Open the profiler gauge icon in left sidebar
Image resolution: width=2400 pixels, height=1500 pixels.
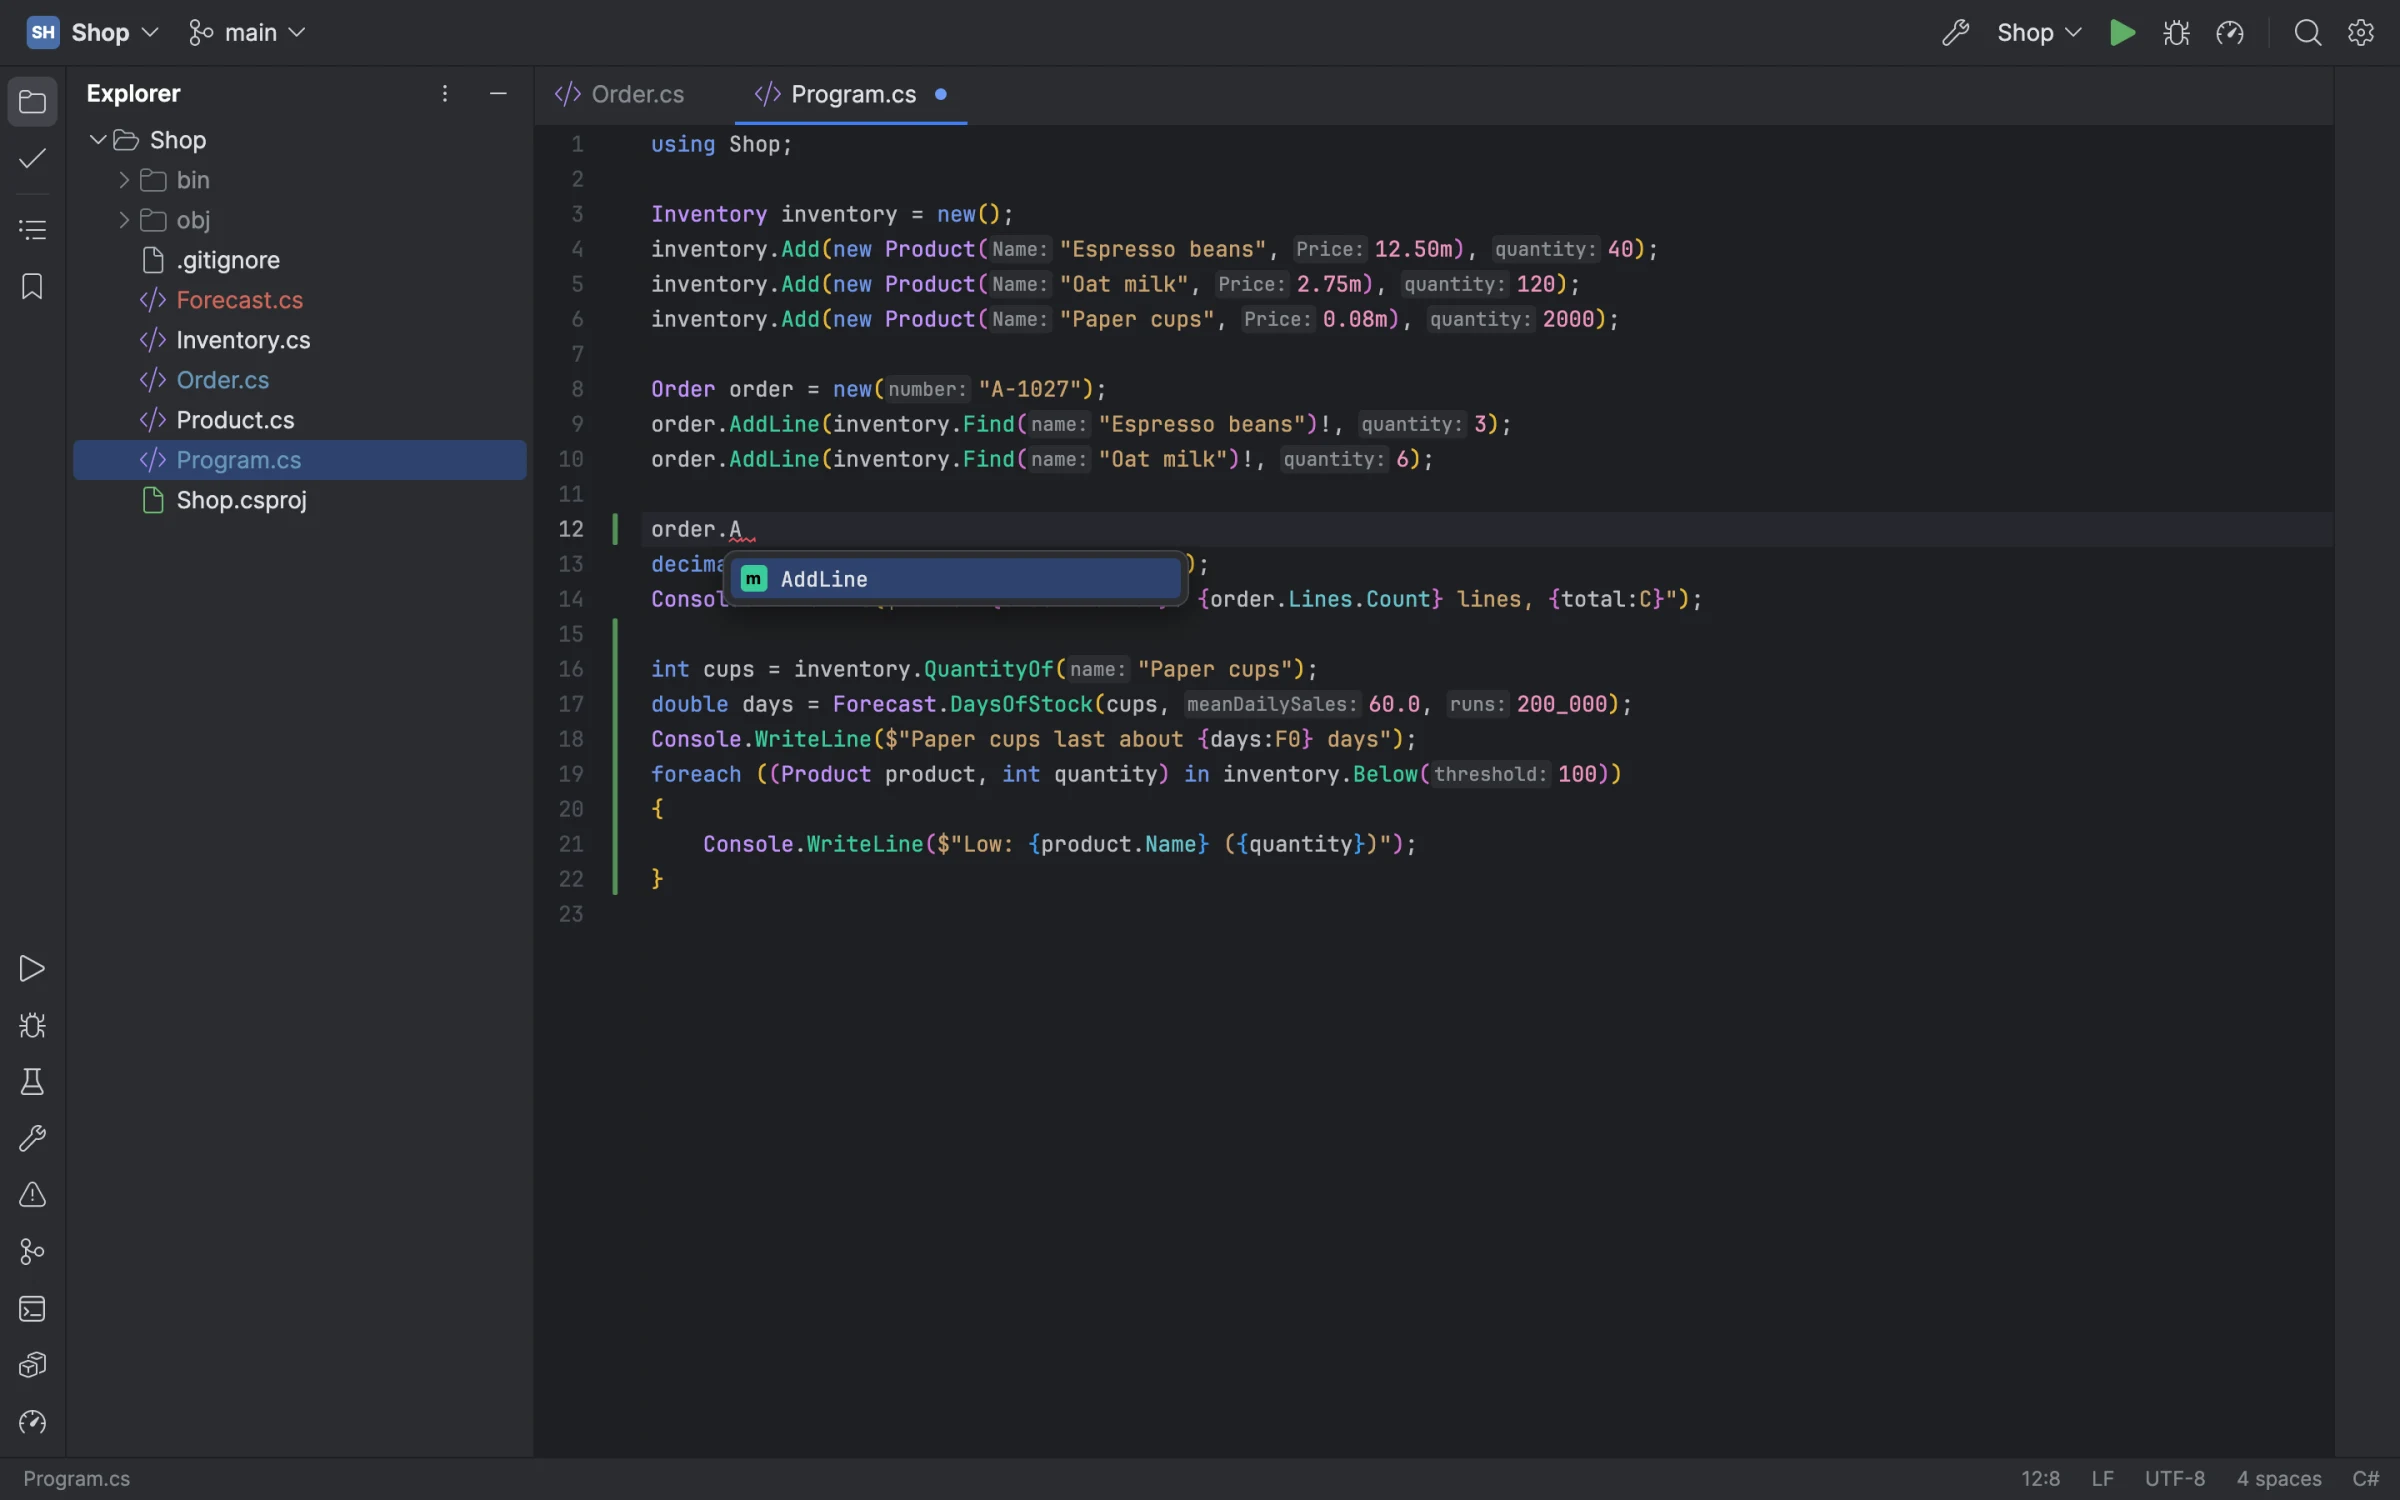tap(32, 1422)
